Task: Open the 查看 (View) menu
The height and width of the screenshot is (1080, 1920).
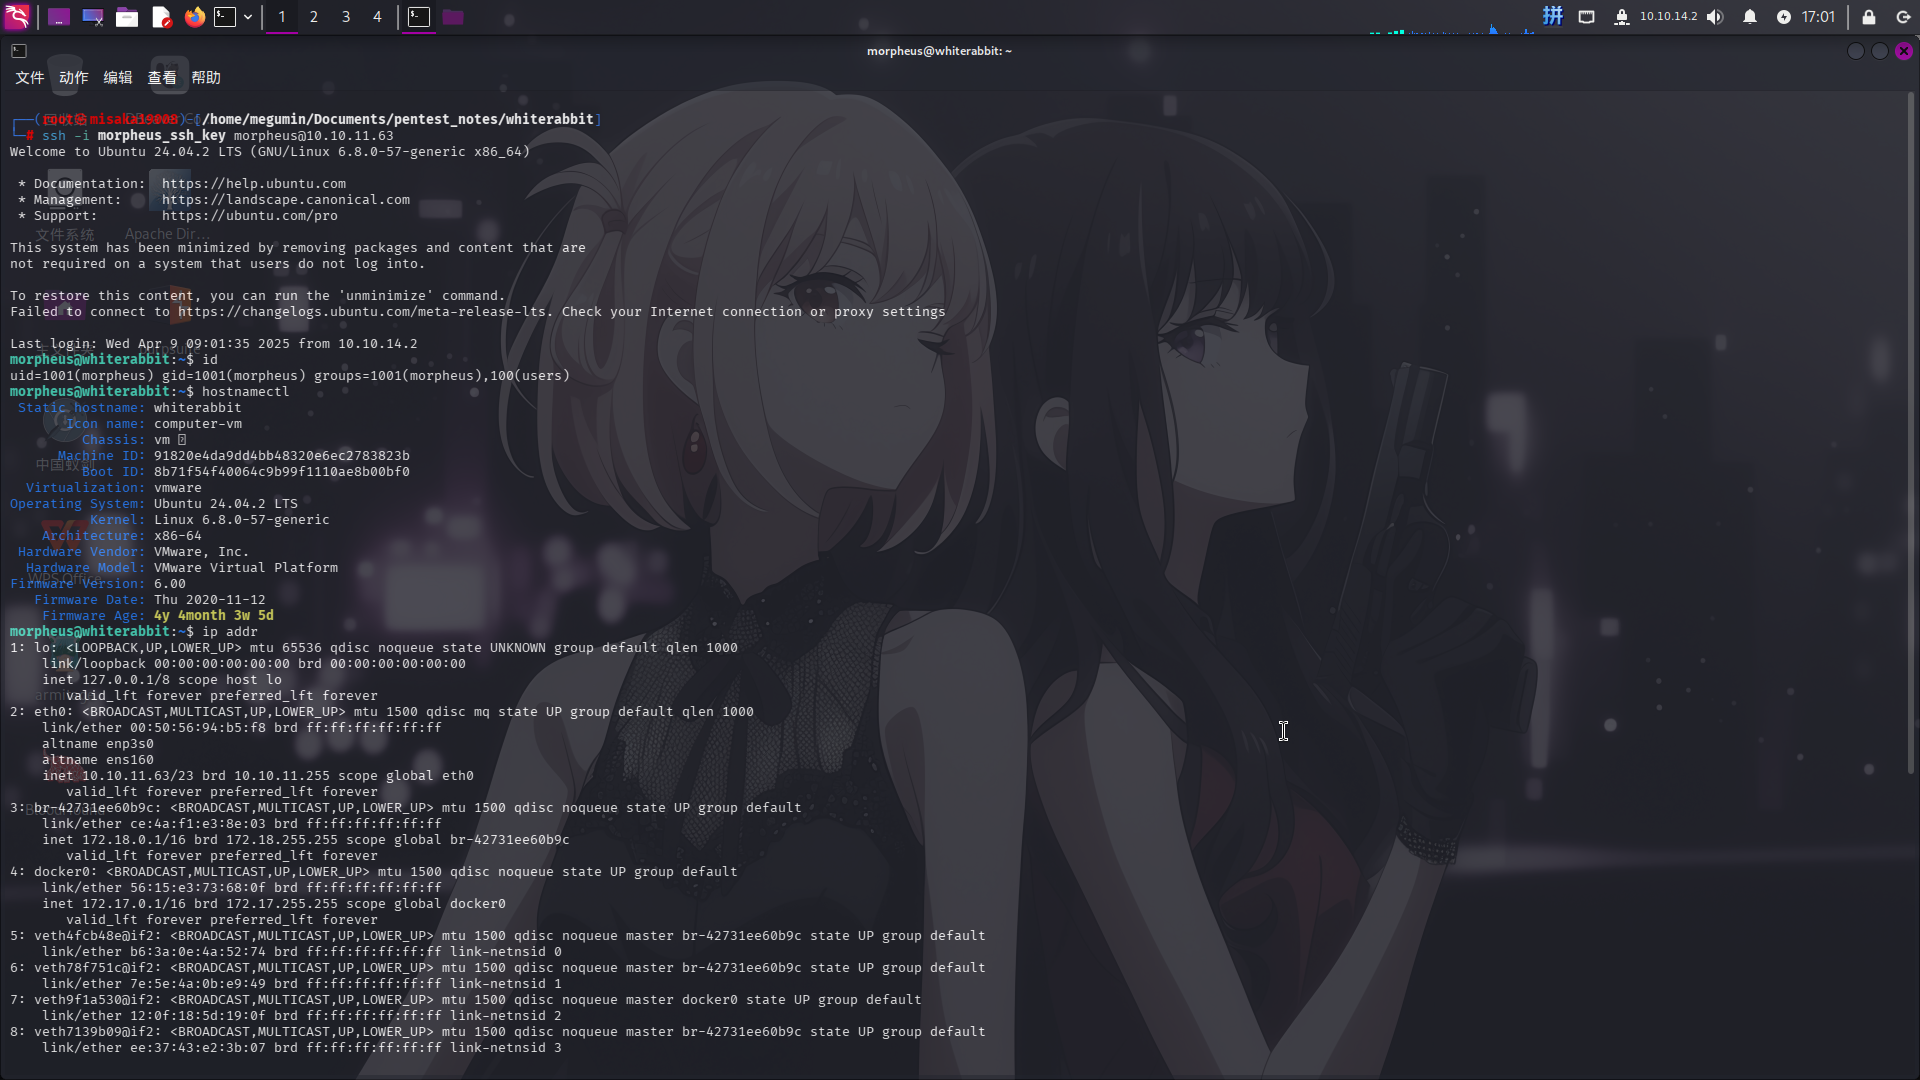Action: point(162,78)
